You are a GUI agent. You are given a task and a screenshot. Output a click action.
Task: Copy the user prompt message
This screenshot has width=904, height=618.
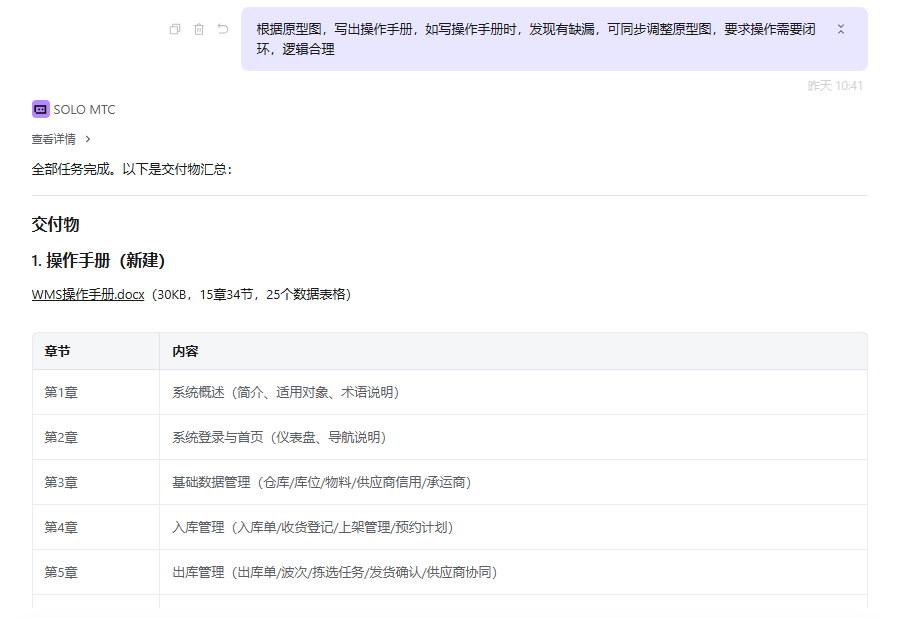click(175, 30)
